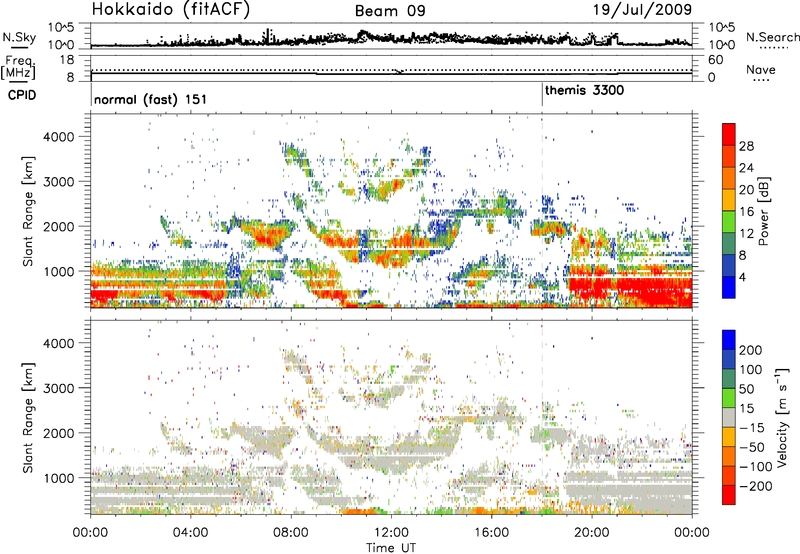
Task: Click the dashed 18:00 CPID change marker in the power panel
Action: pos(542,210)
